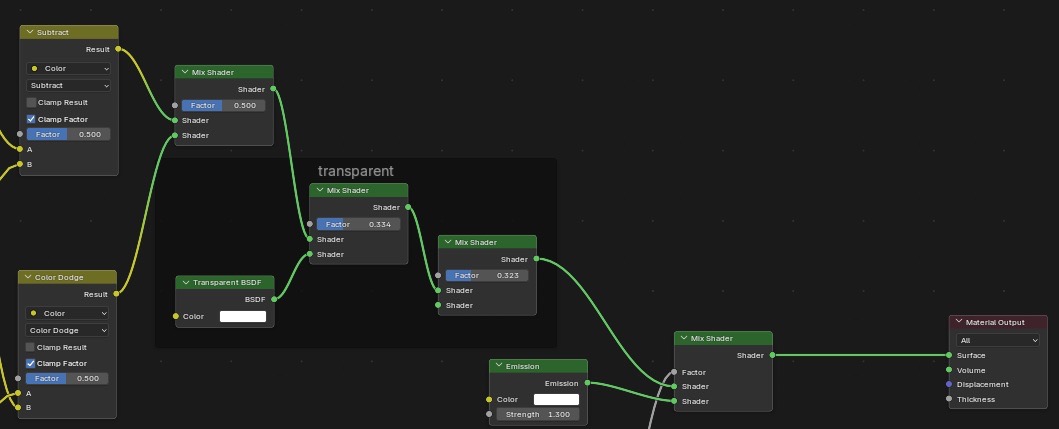Screen dimensions: 1059x429
Task: Collapse the Emission node with its chevron
Action: (x=498, y=366)
